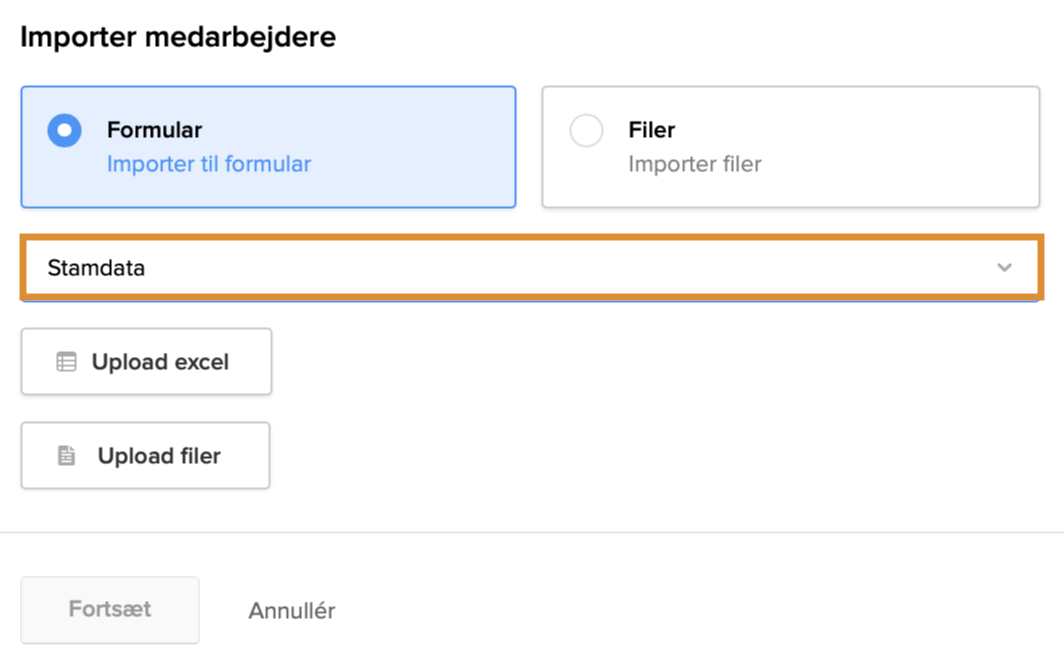This screenshot has width=1064, height=672.
Task: Click the Fortsæt button
Action: tap(110, 609)
